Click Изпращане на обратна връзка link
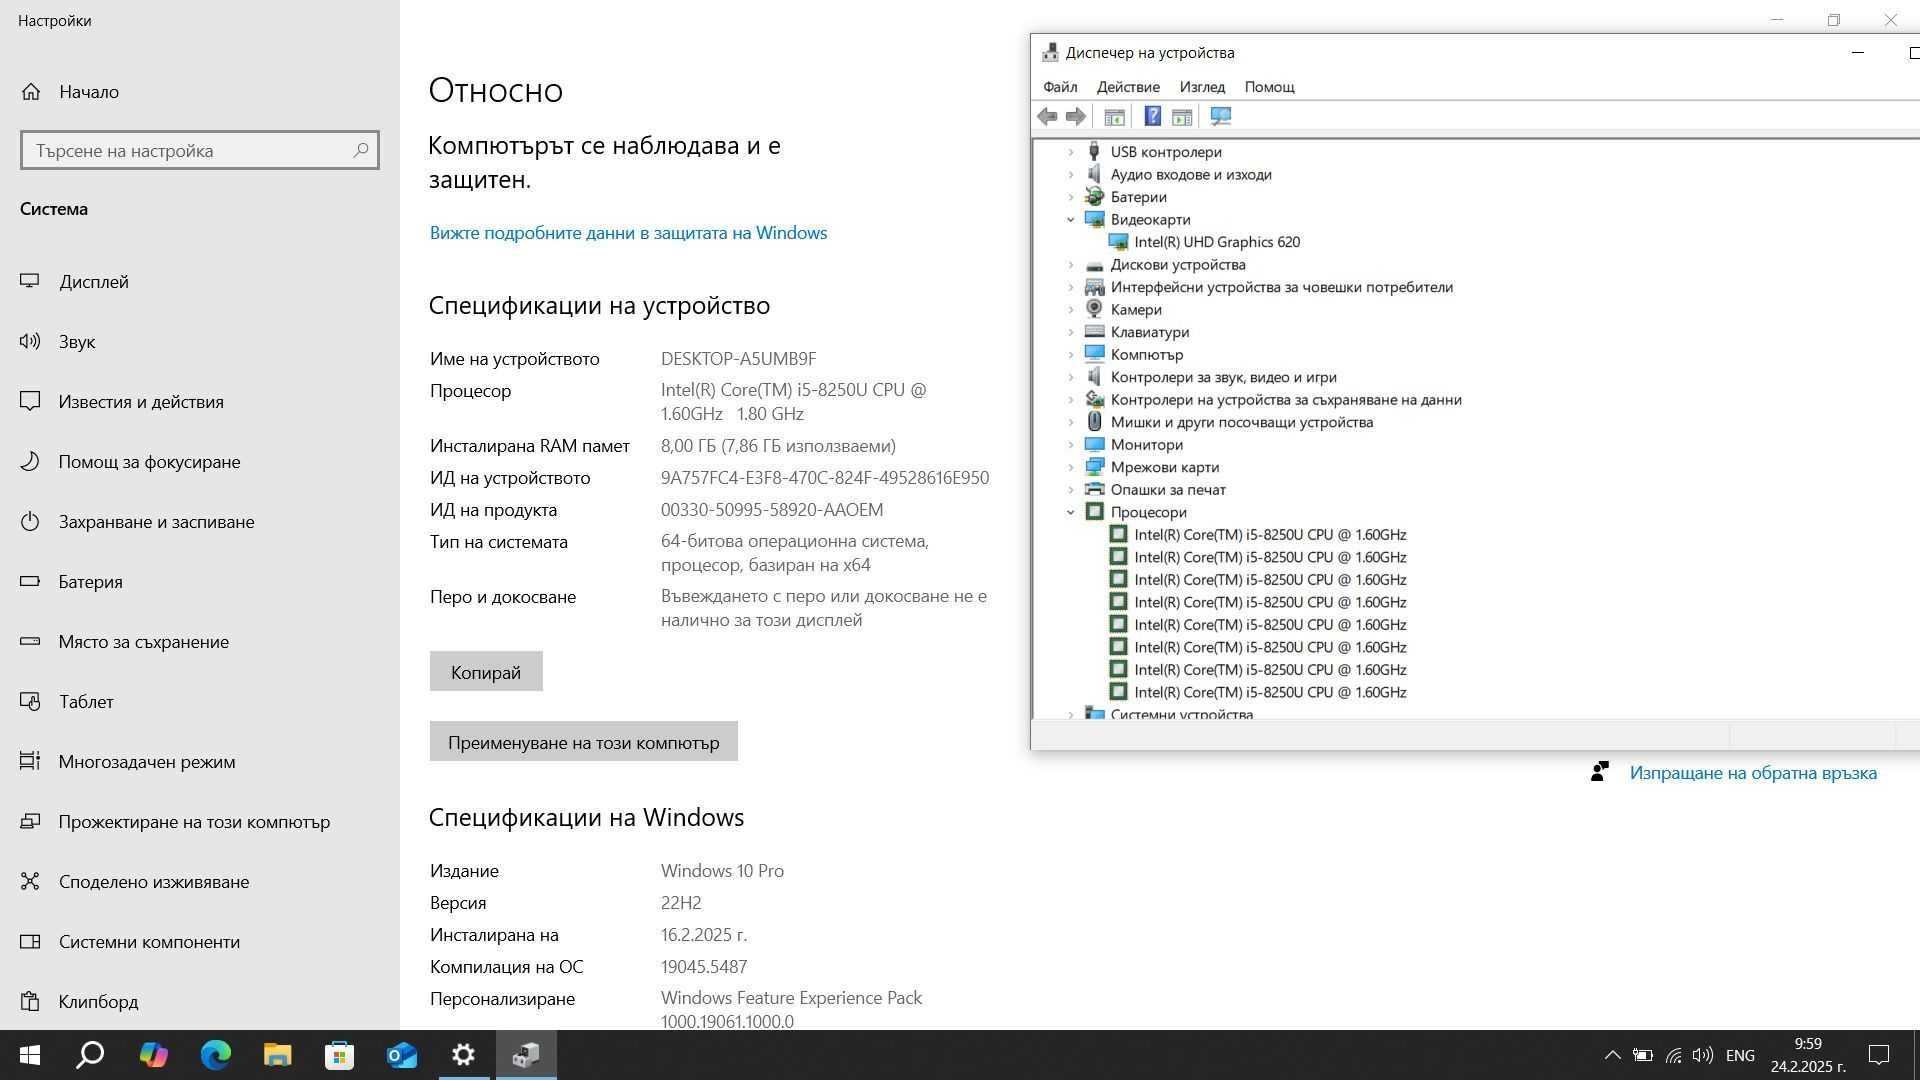 coord(1753,773)
